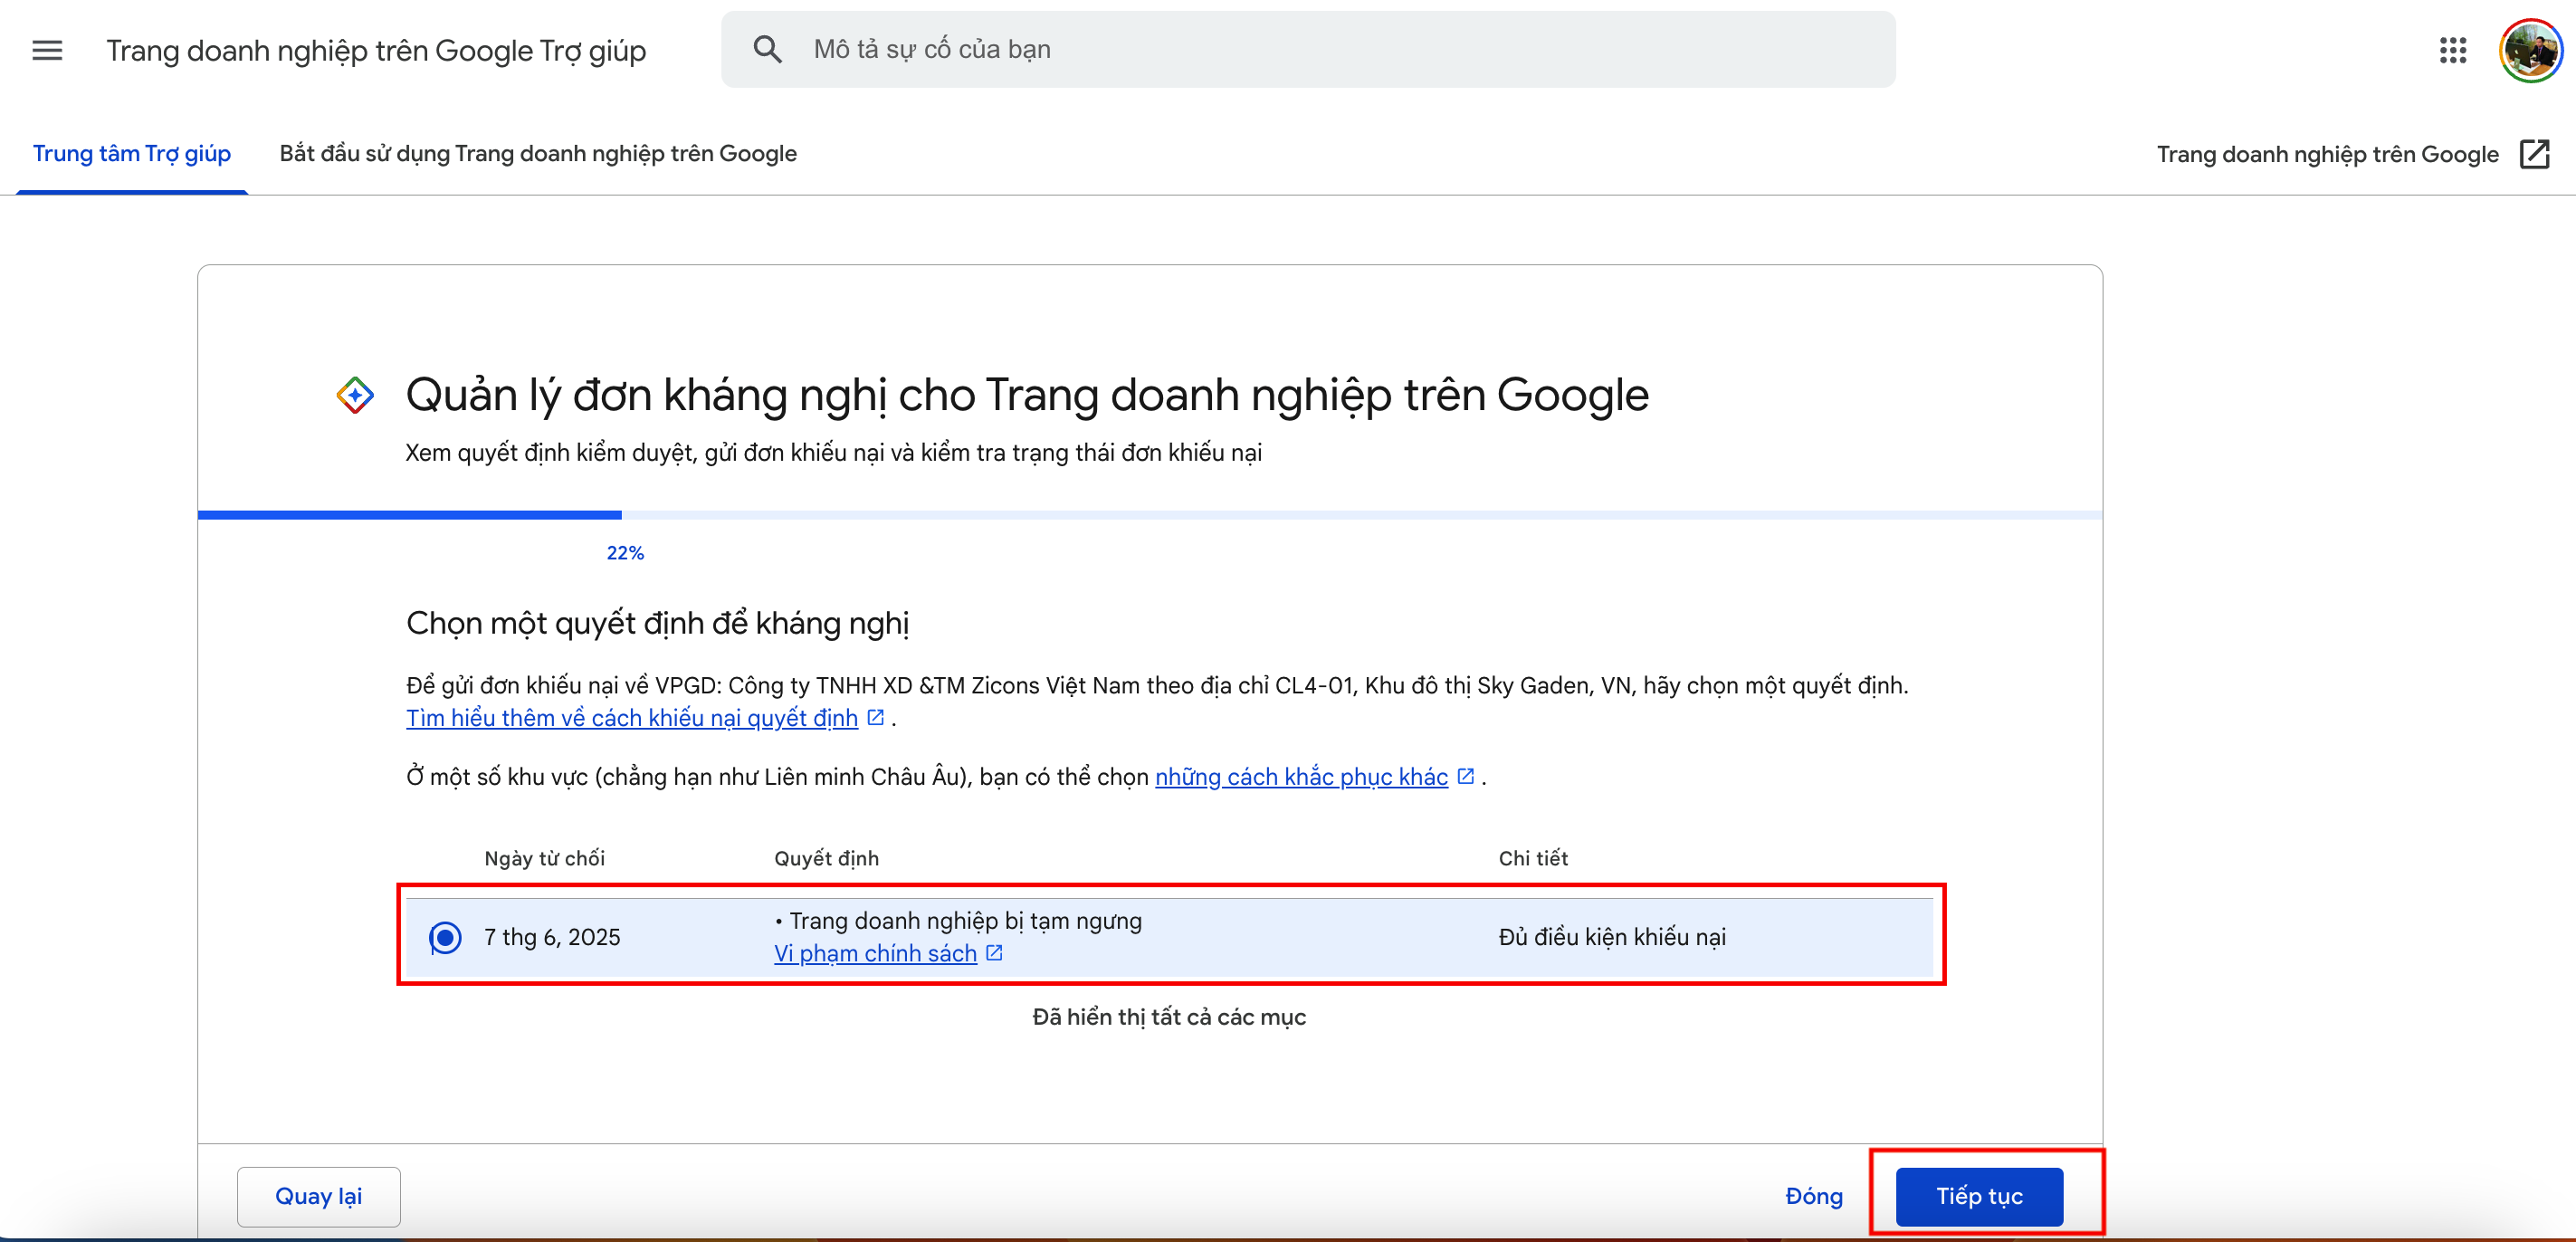Click the Ngày từ chối column header
Viewport: 2576px width, 1242px height.
(x=544, y=858)
